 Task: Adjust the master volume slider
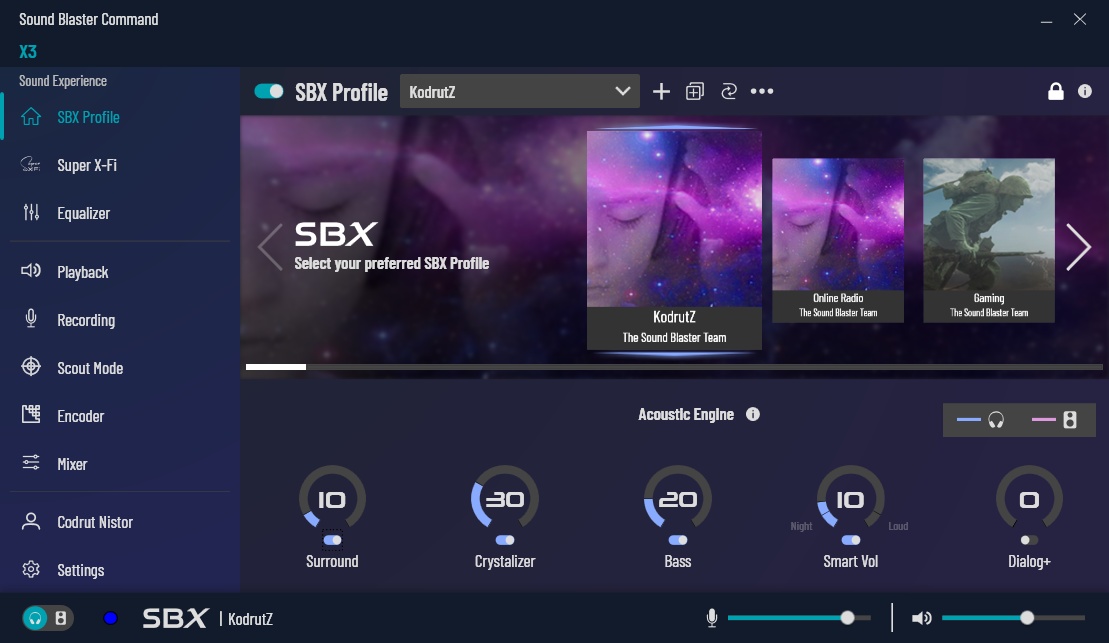[1013, 618]
